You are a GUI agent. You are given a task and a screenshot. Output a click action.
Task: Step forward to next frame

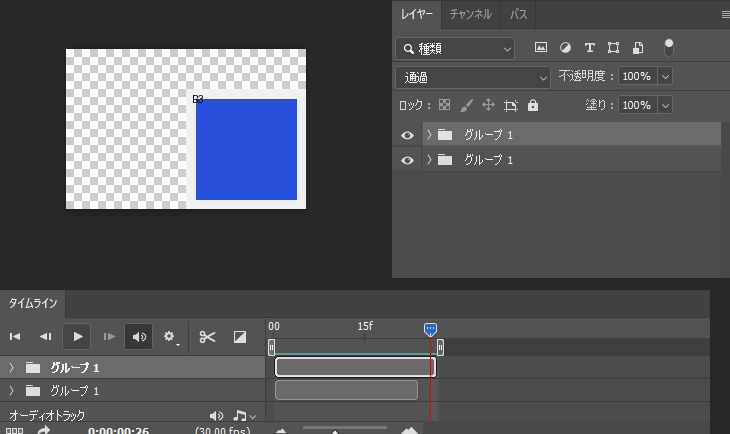tap(109, 336)
